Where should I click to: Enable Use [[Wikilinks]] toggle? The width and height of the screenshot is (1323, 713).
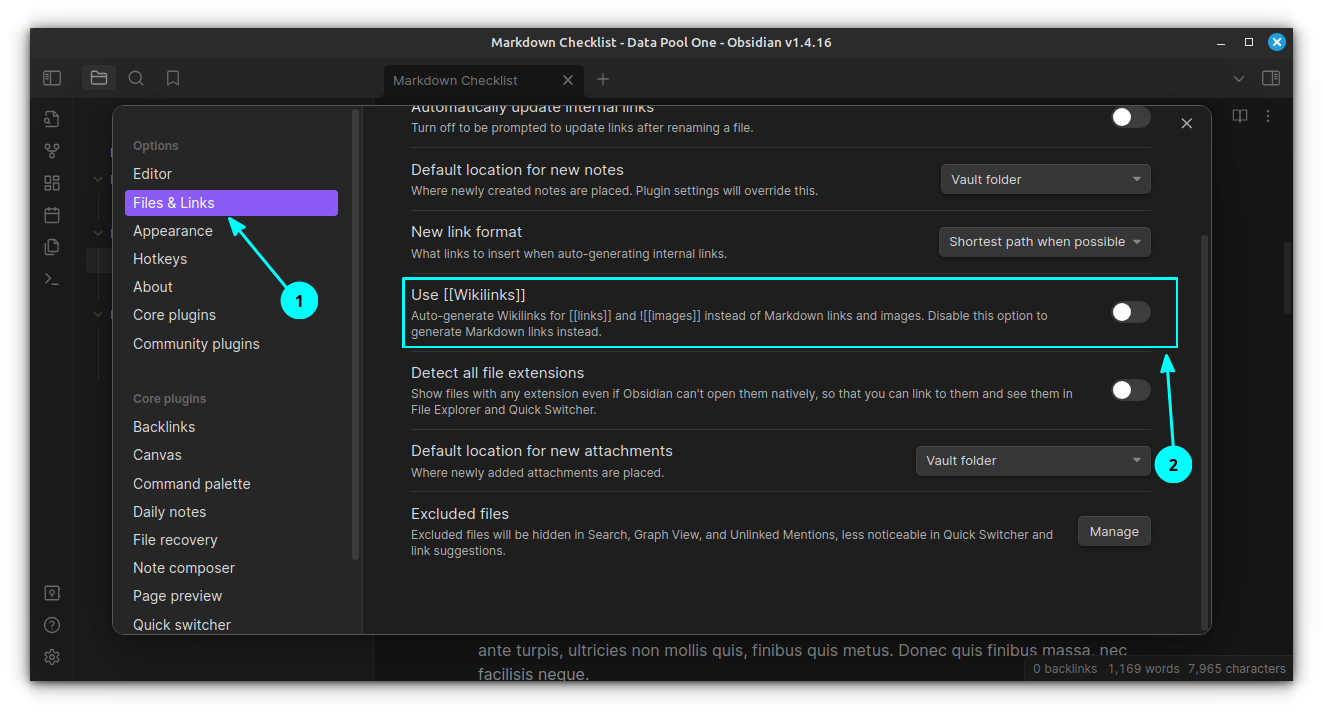pyautogui.click(x=1130, y=312)
